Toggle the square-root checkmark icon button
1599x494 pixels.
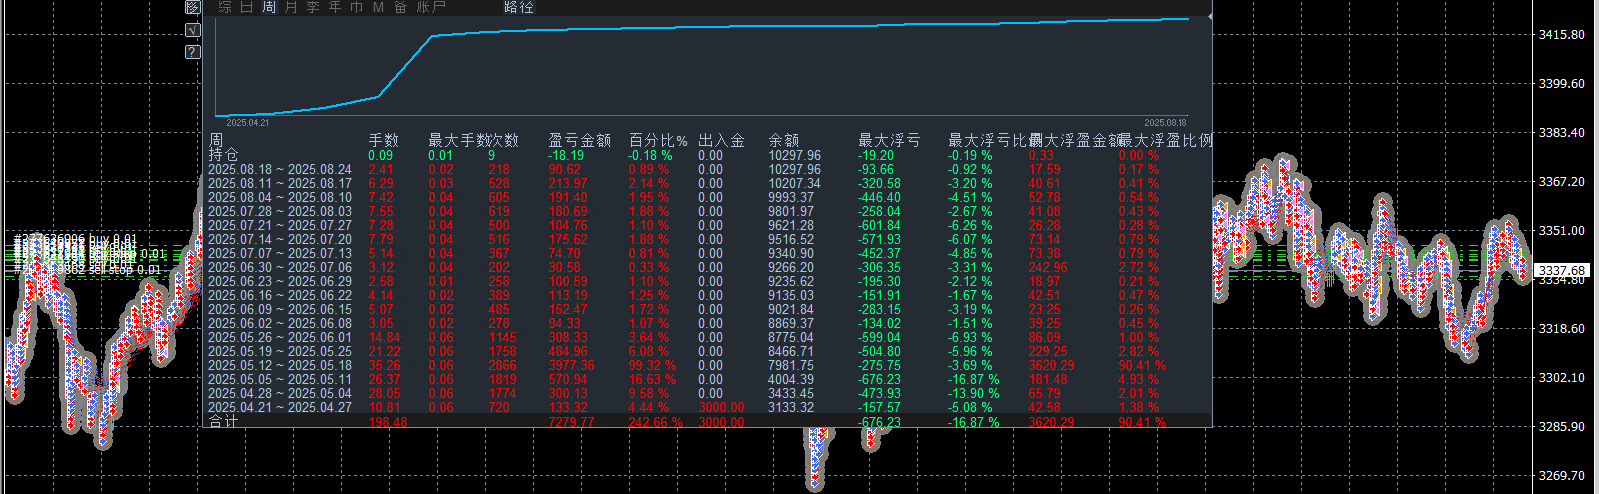click(192, 30)
